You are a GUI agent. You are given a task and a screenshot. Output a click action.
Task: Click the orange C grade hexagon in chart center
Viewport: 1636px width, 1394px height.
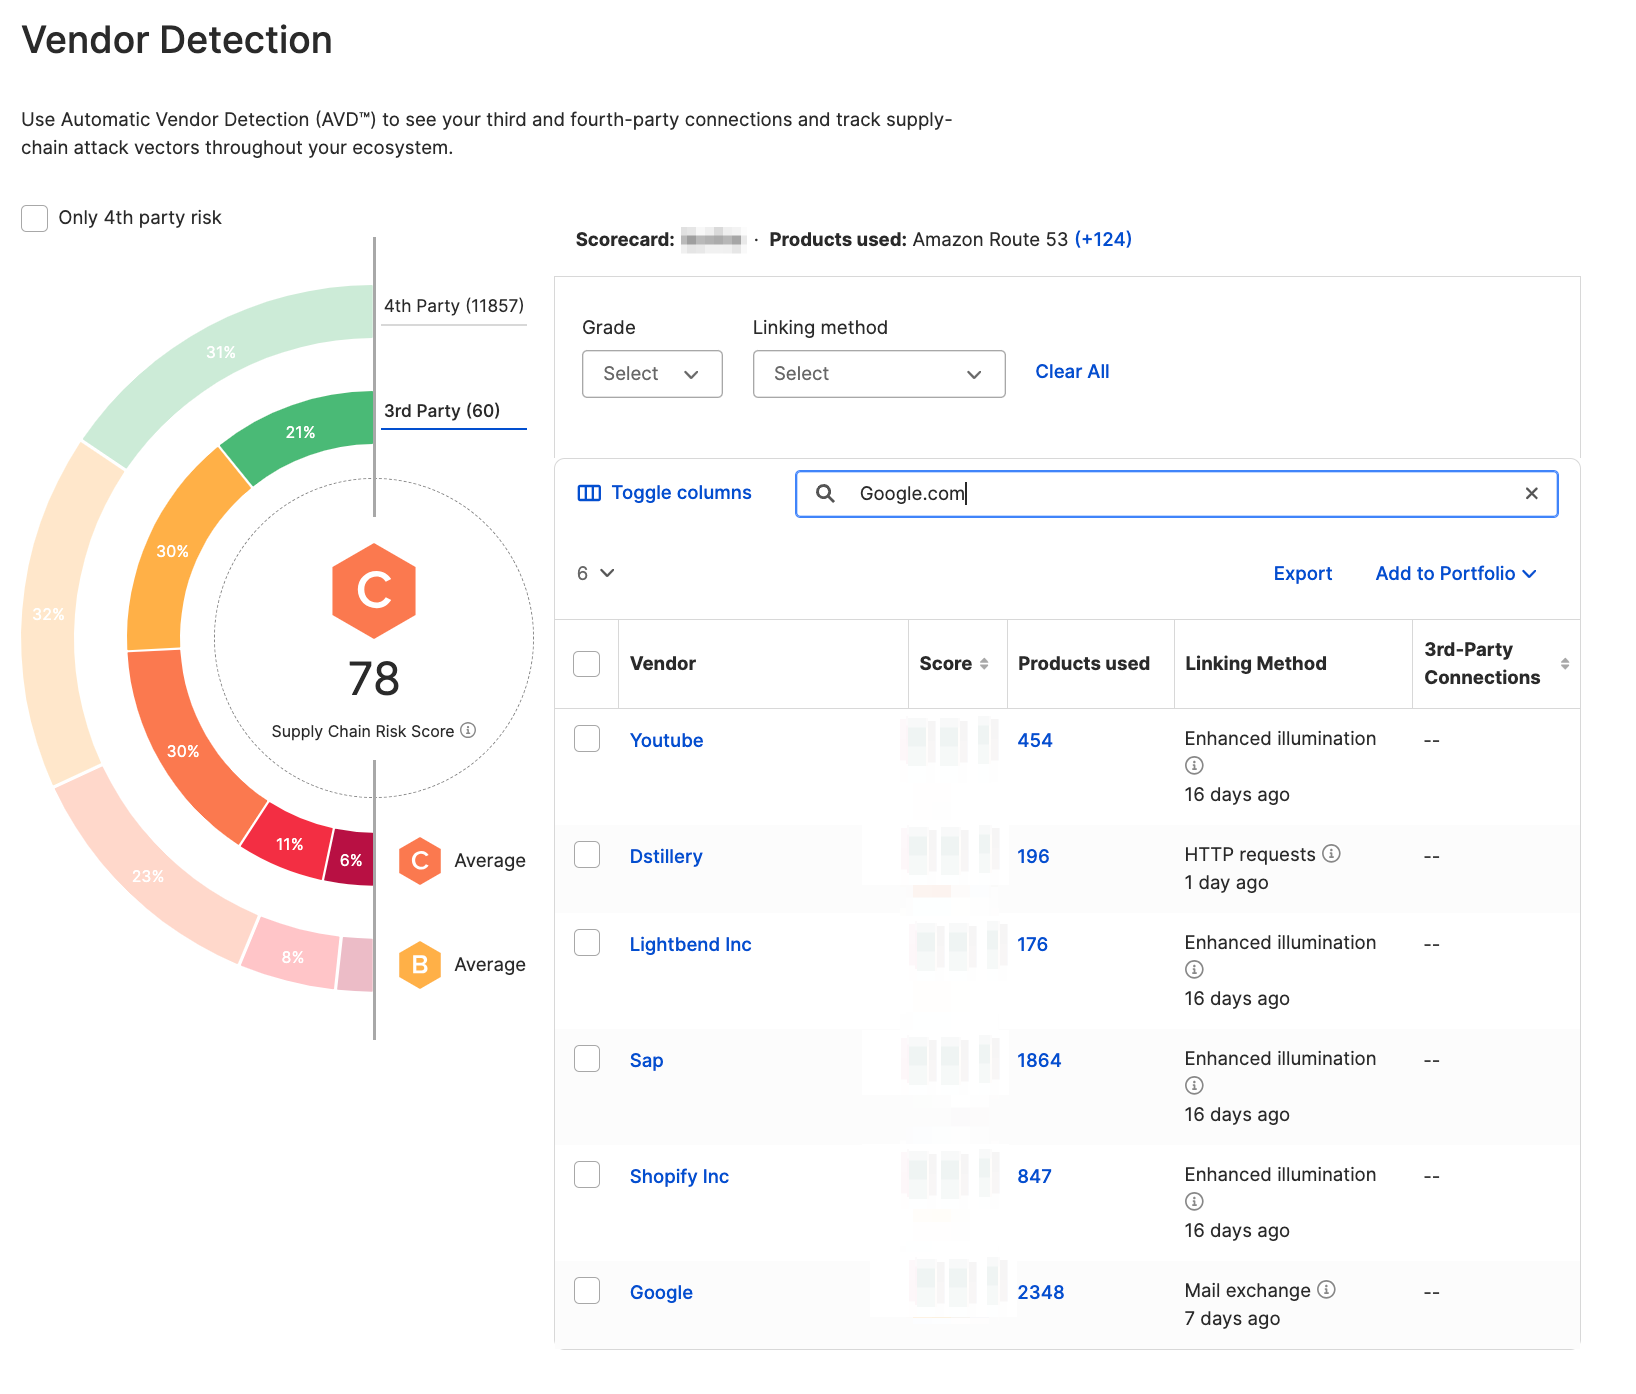tap(374, 591)
